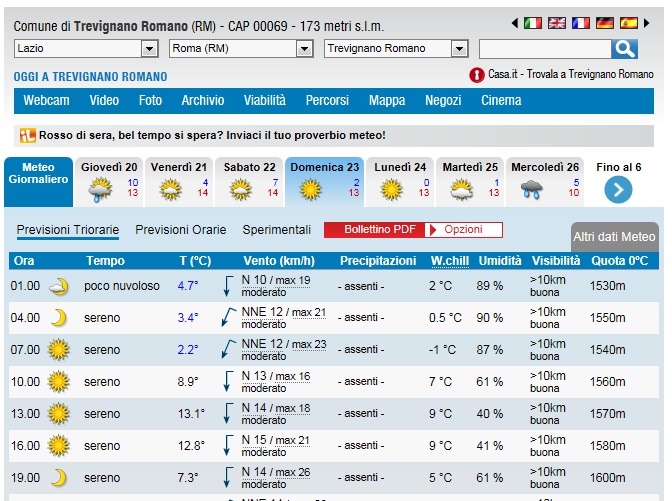The width and height of the screenshot is (672, 501).
Task: Click the magnifying glass search button
Action: click(x=625, y=49)
